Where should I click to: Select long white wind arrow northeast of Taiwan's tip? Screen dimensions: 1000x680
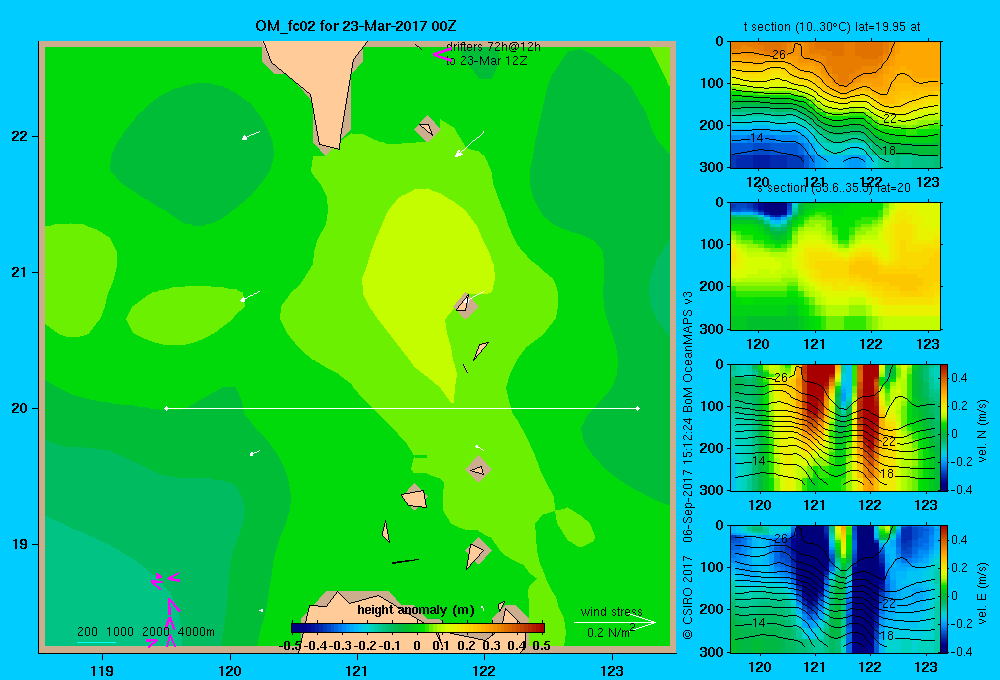pyautogui.click(x=469, y=144)
